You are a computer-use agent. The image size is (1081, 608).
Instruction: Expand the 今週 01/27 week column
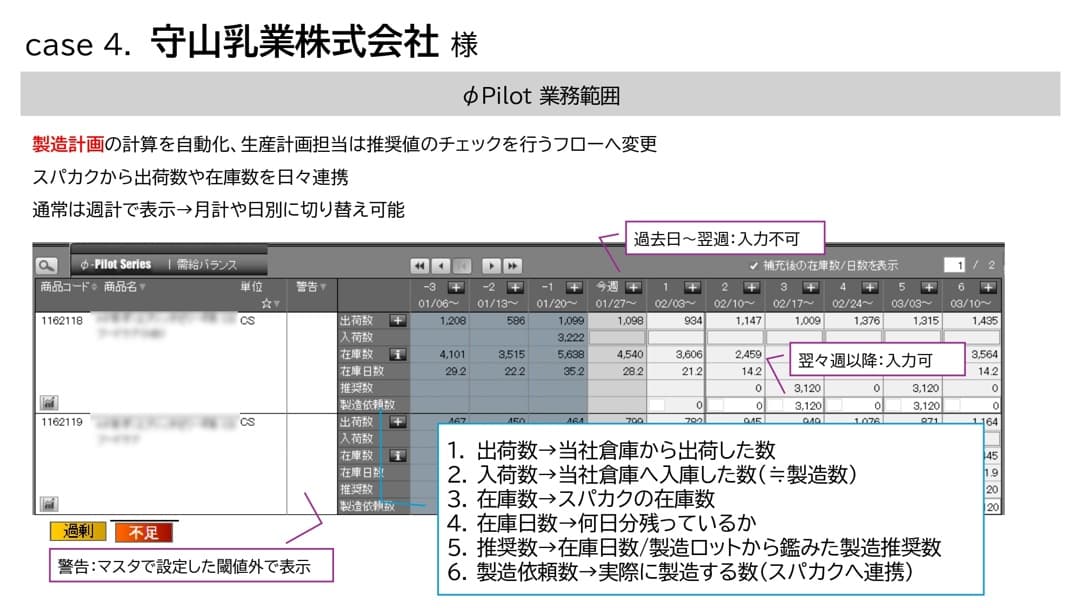click(633, 287)
